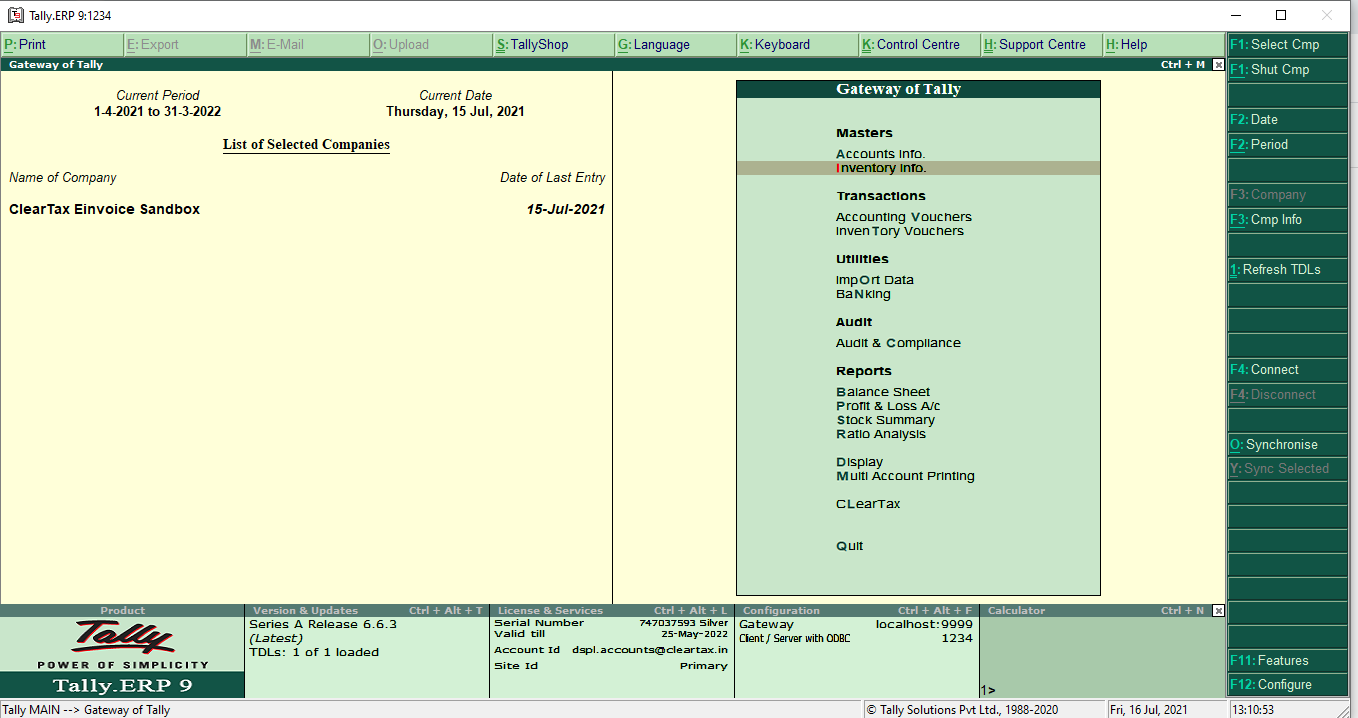Click F3 Cmp Info
This screenshot has height=718, width=1358.
coord(1266,219)
